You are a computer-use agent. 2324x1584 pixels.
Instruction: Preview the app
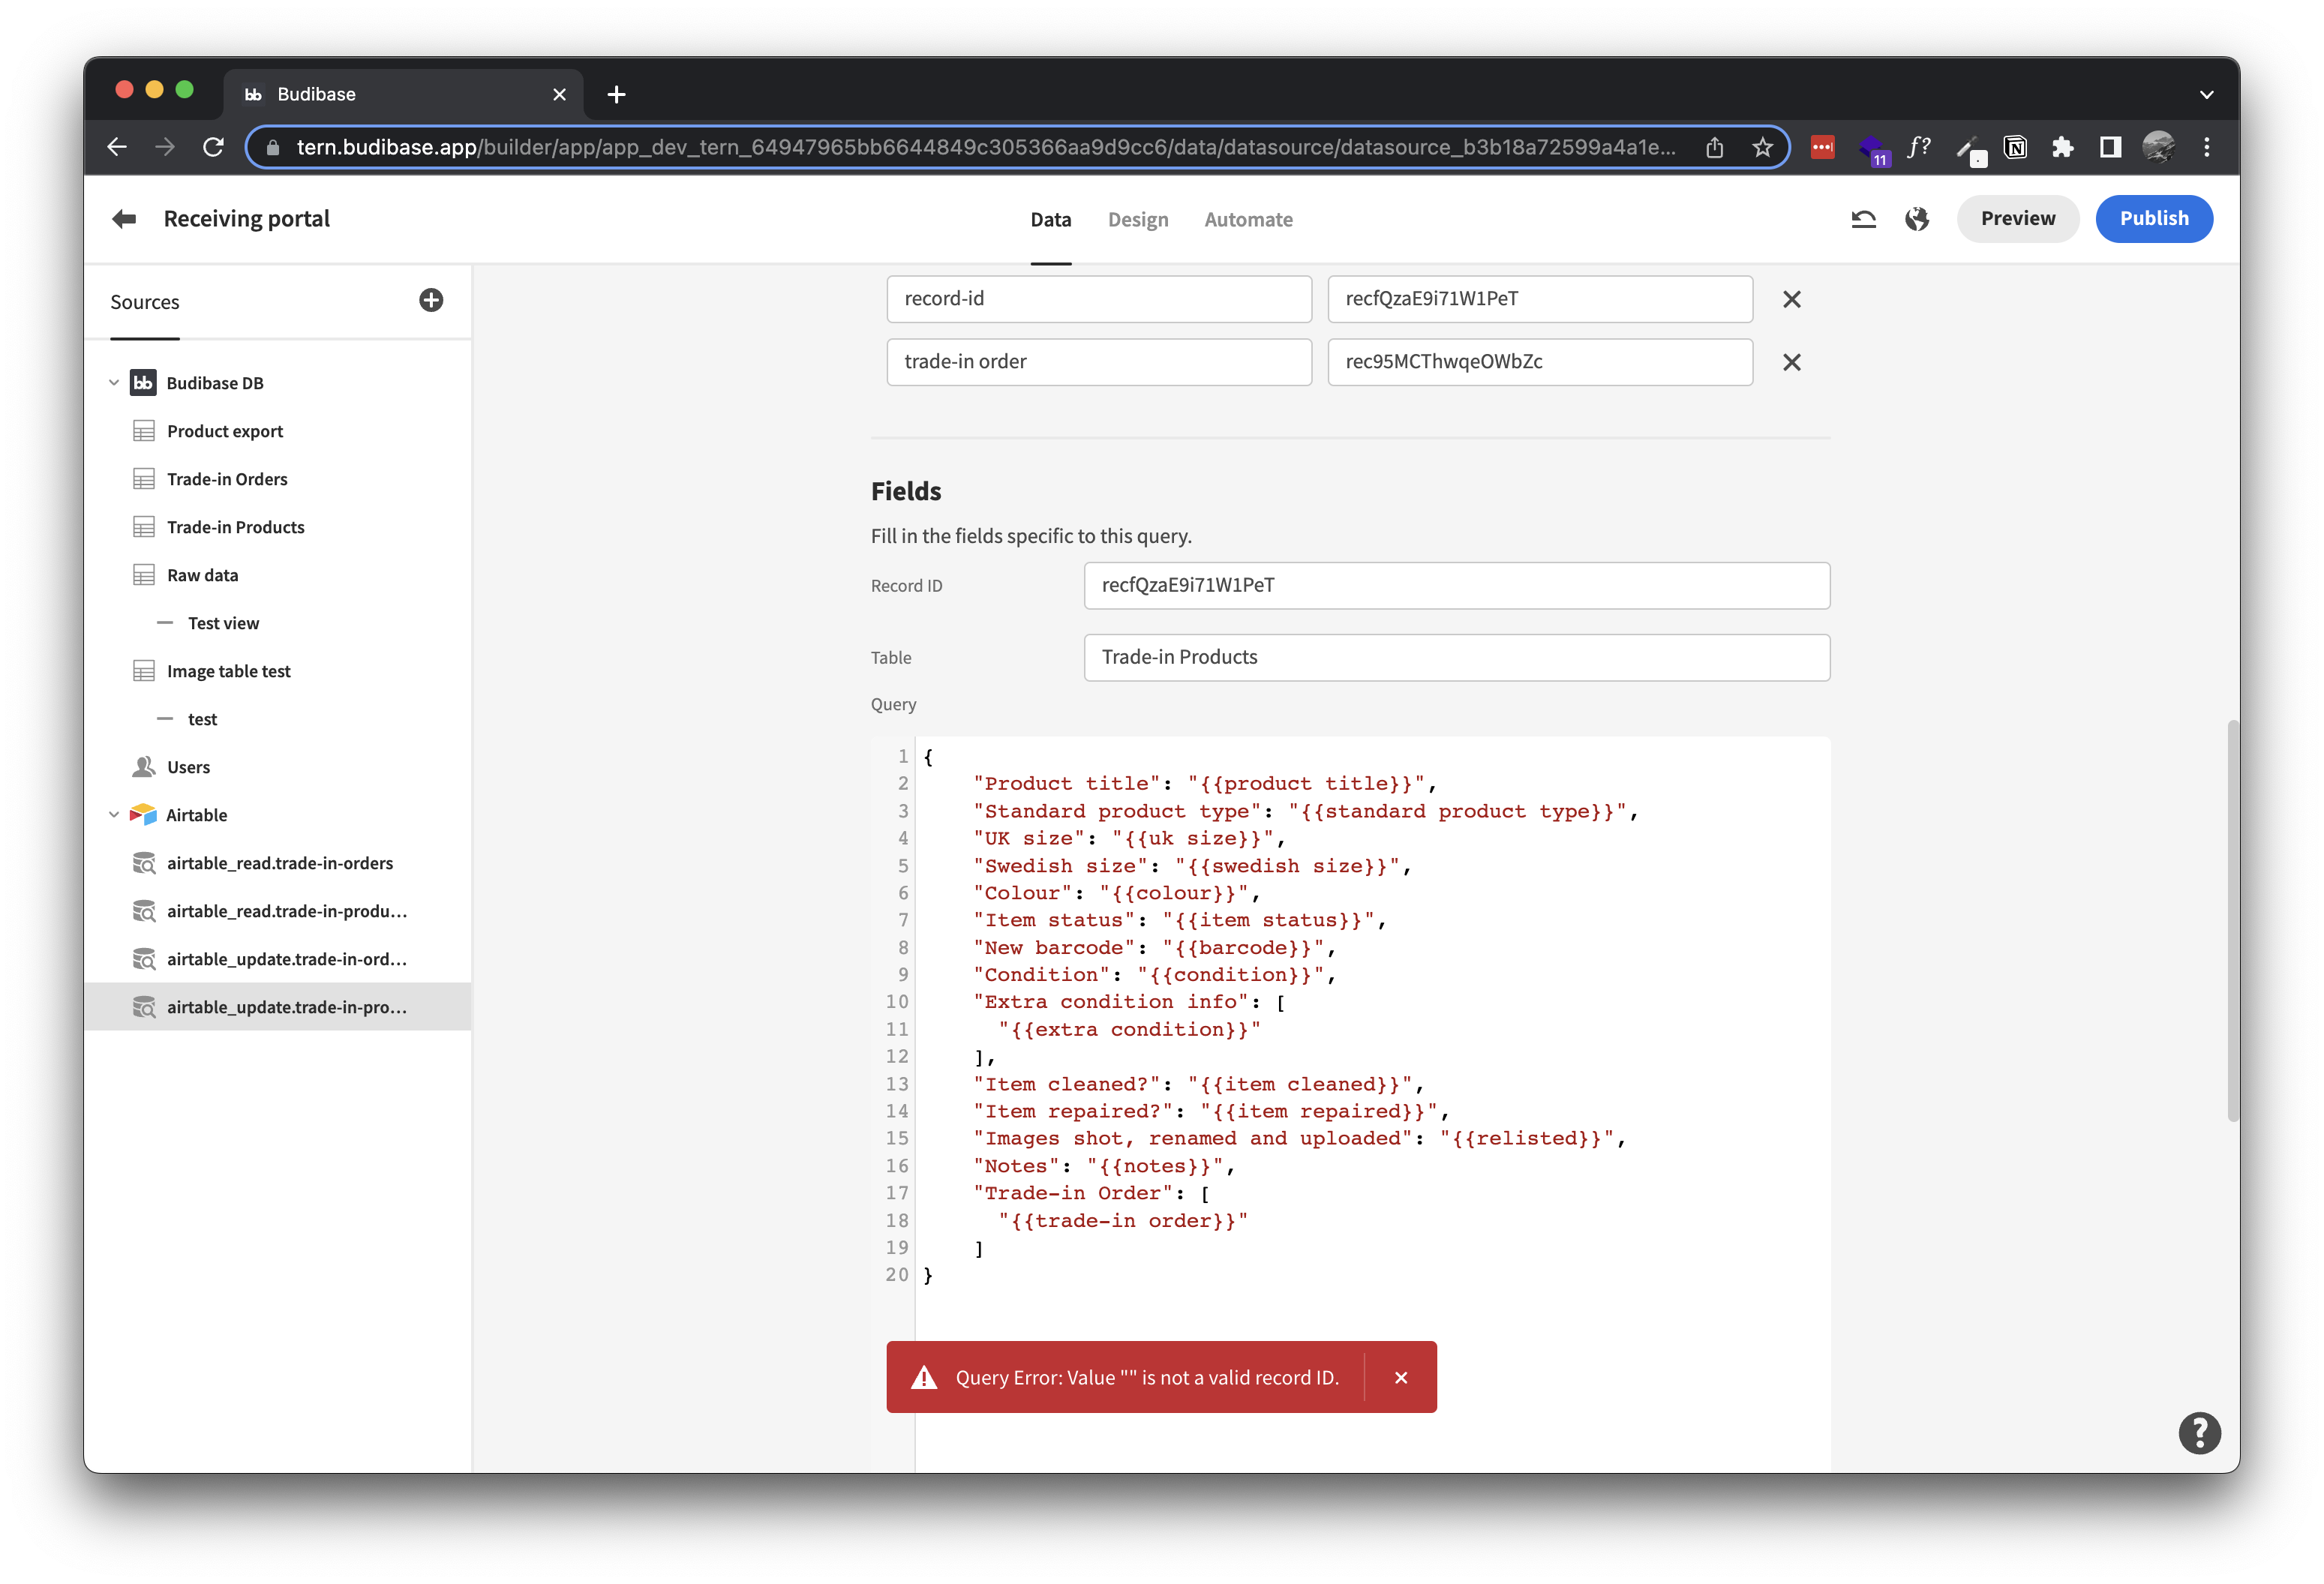coord(2017,218)
